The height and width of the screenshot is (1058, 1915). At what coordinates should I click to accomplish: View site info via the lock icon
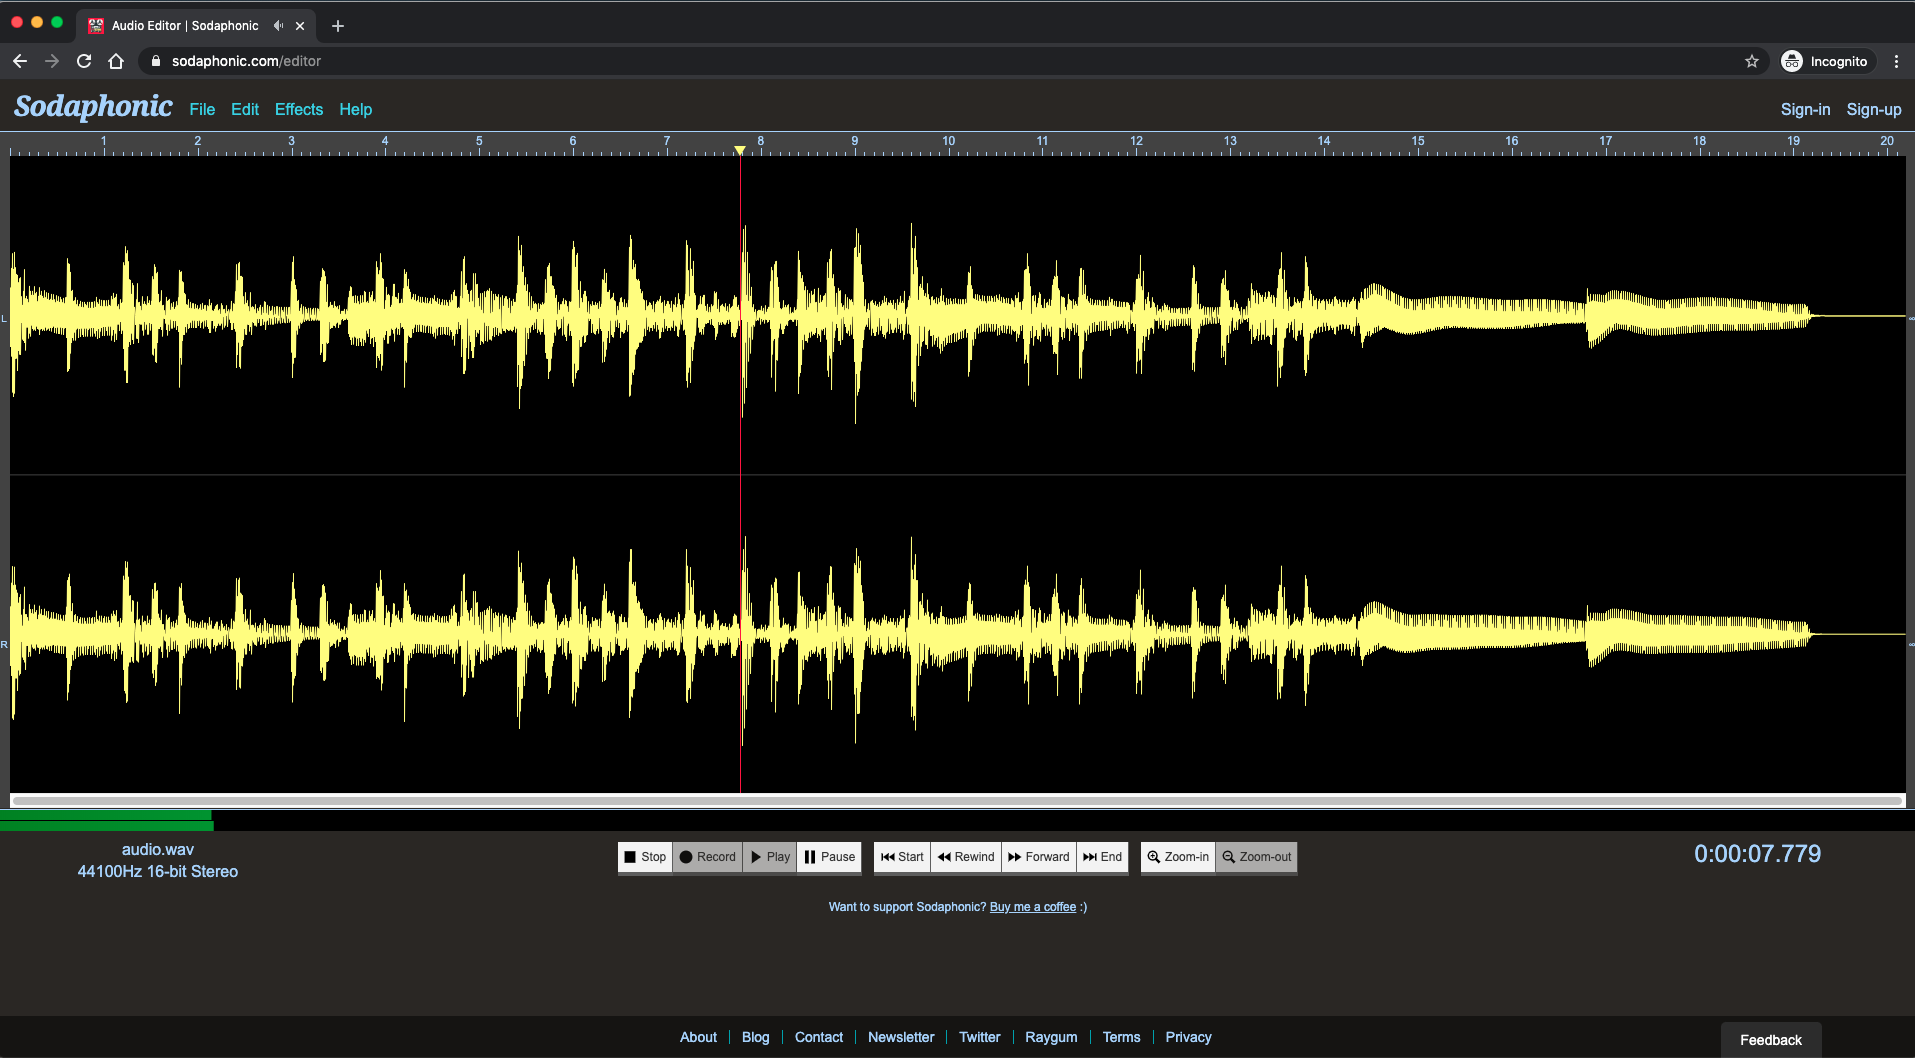[155, 61]
